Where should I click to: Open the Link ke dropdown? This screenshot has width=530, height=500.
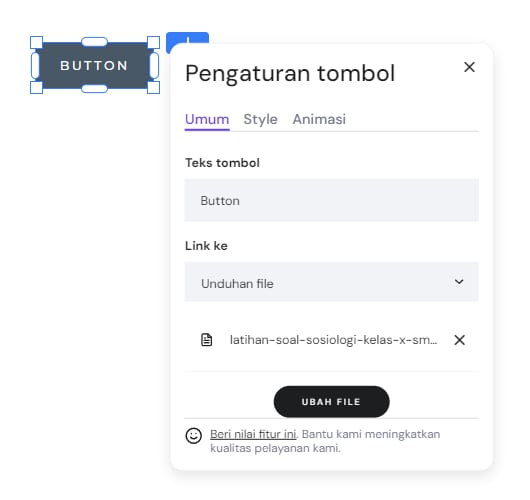tap(331, 282)
